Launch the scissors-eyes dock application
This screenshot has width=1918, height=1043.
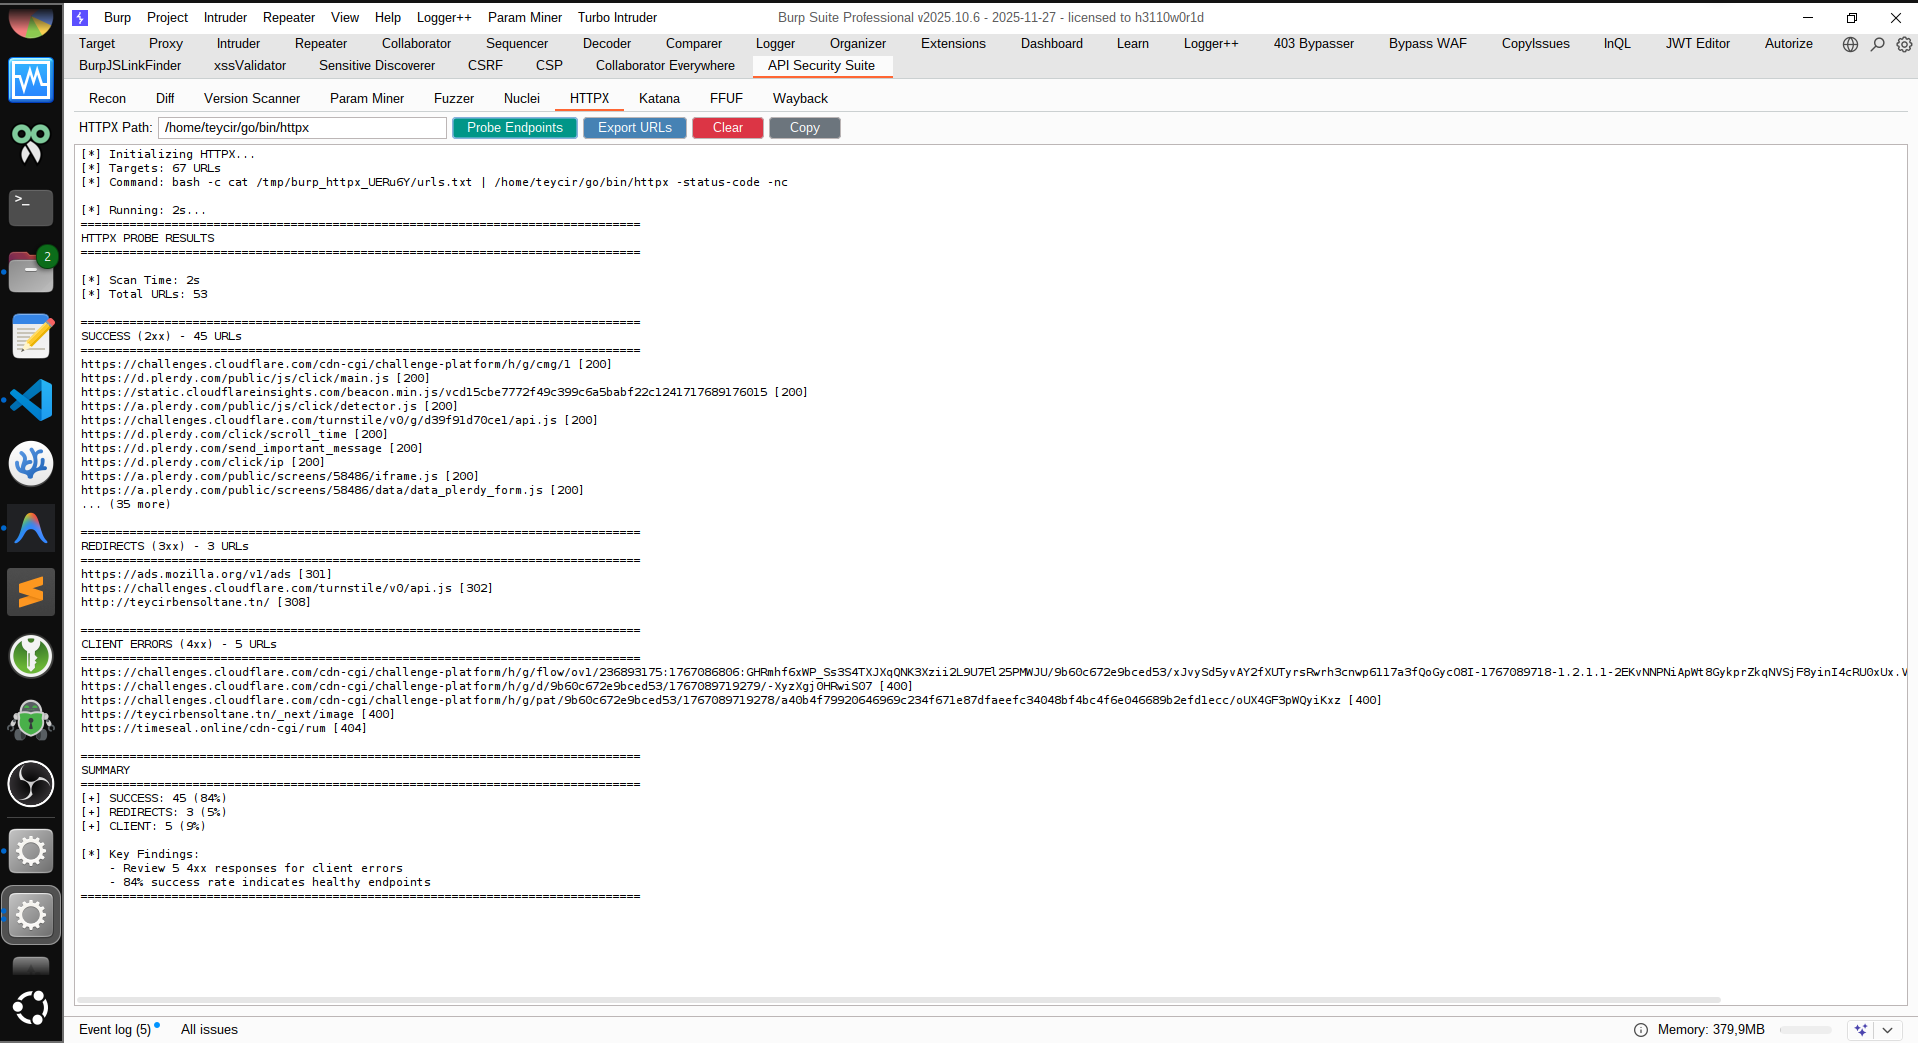tap(31, 143)
